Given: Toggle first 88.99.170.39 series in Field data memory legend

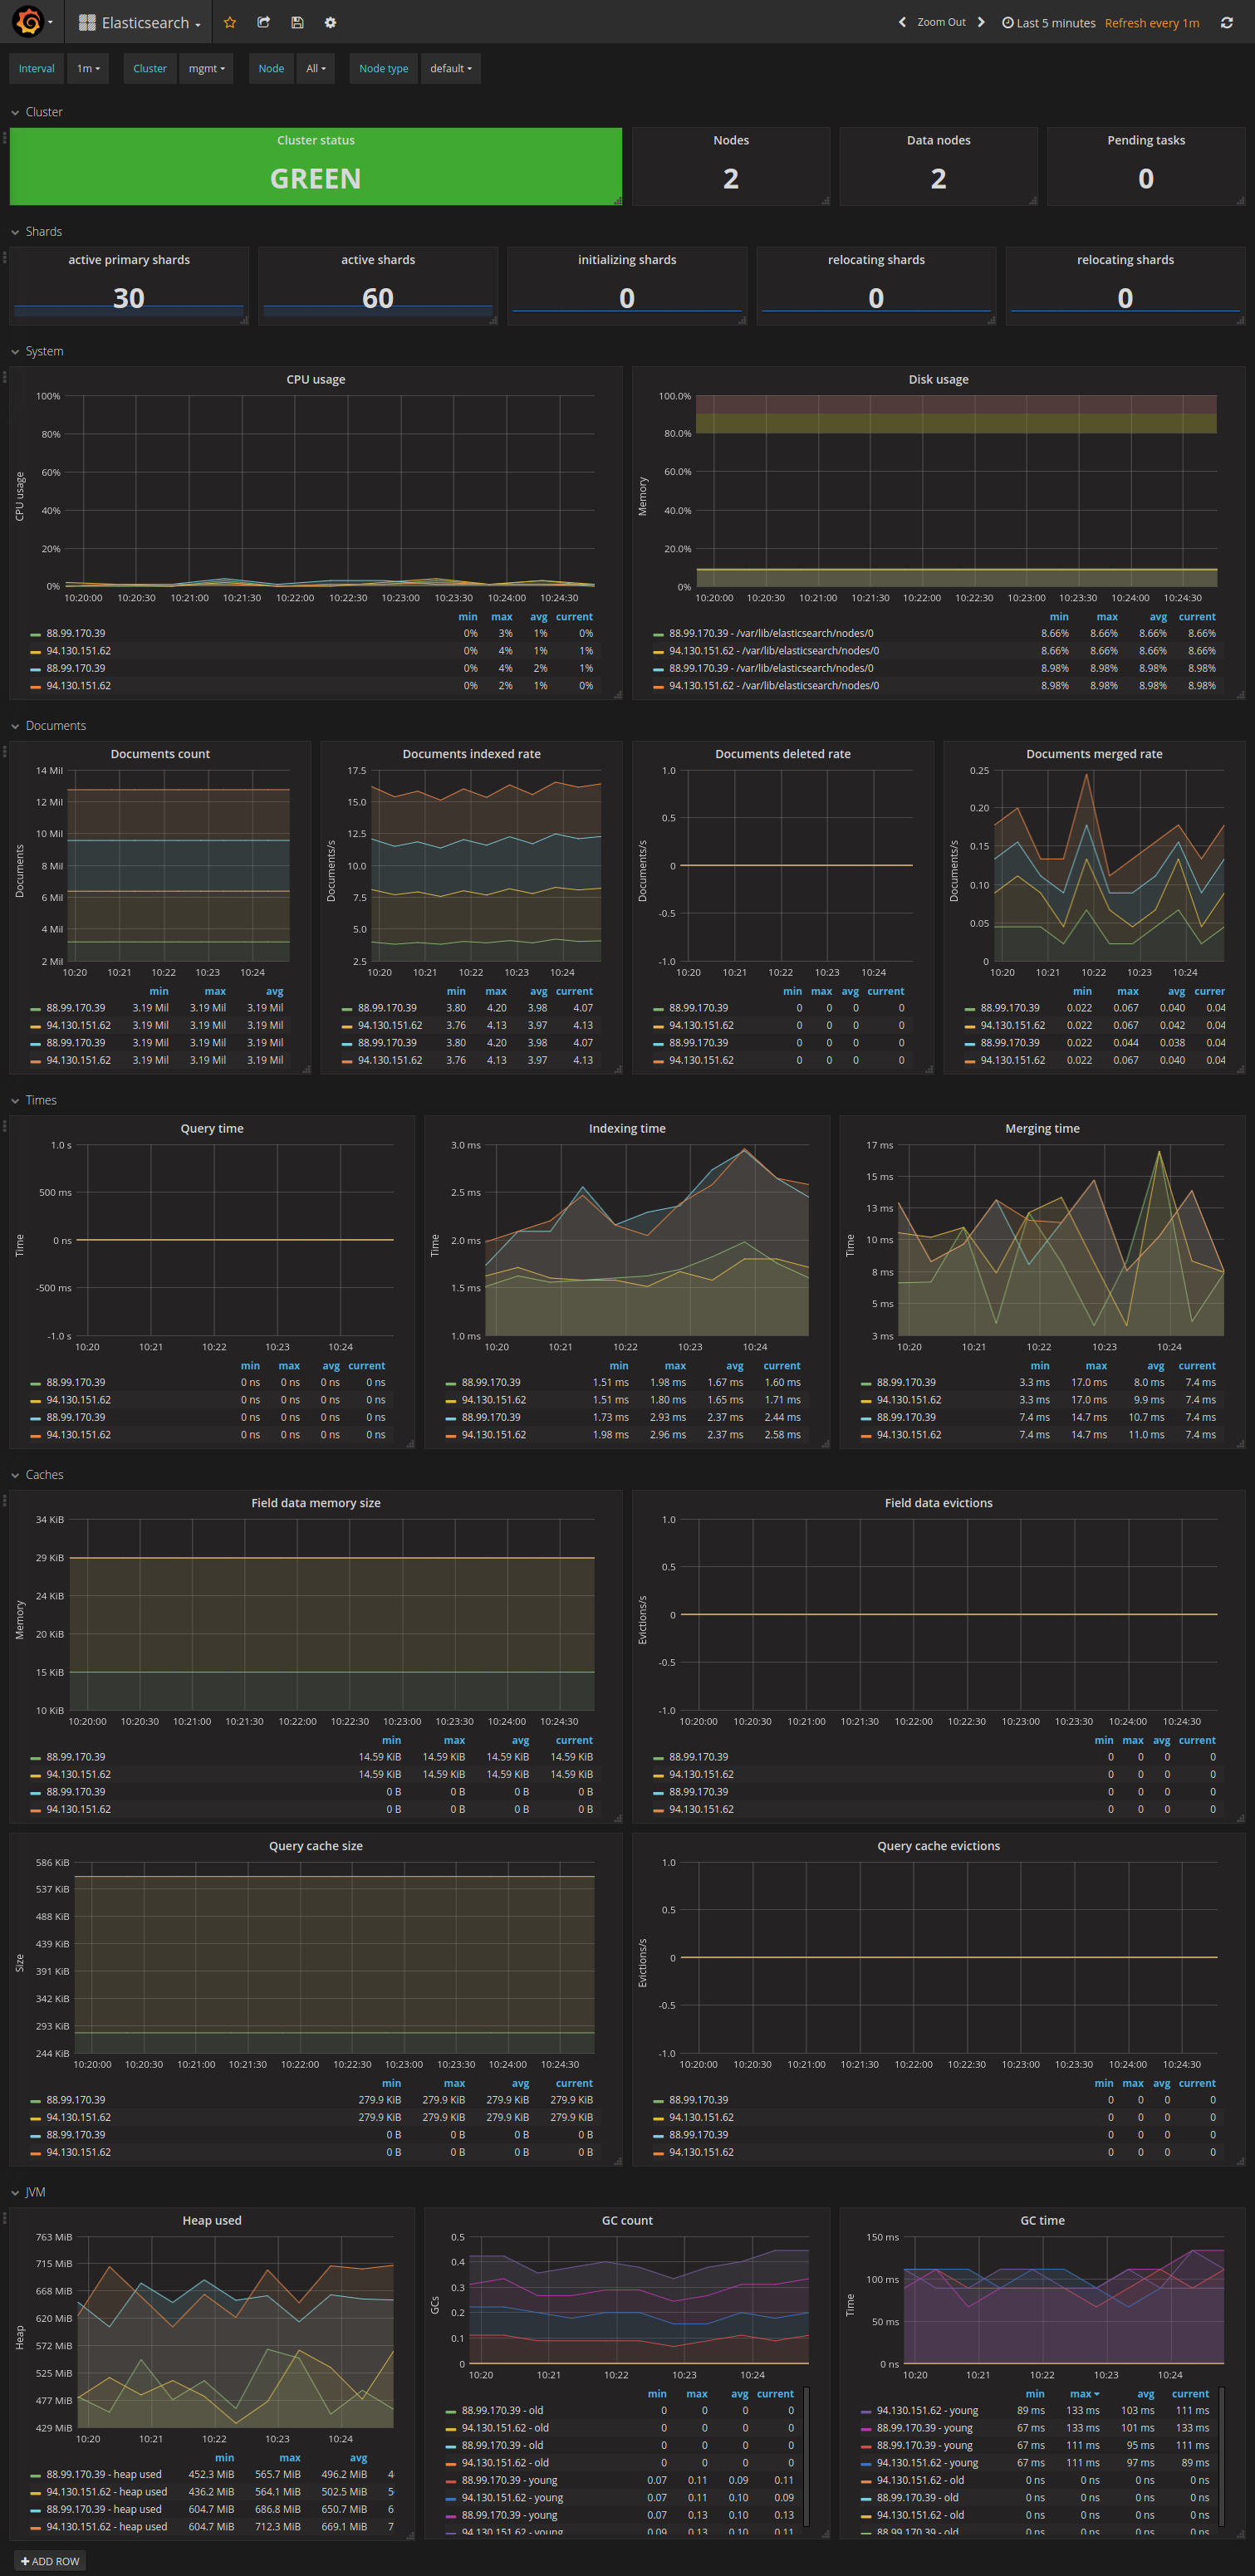Looking at the screenshot, I should [x=75, y=1757].
